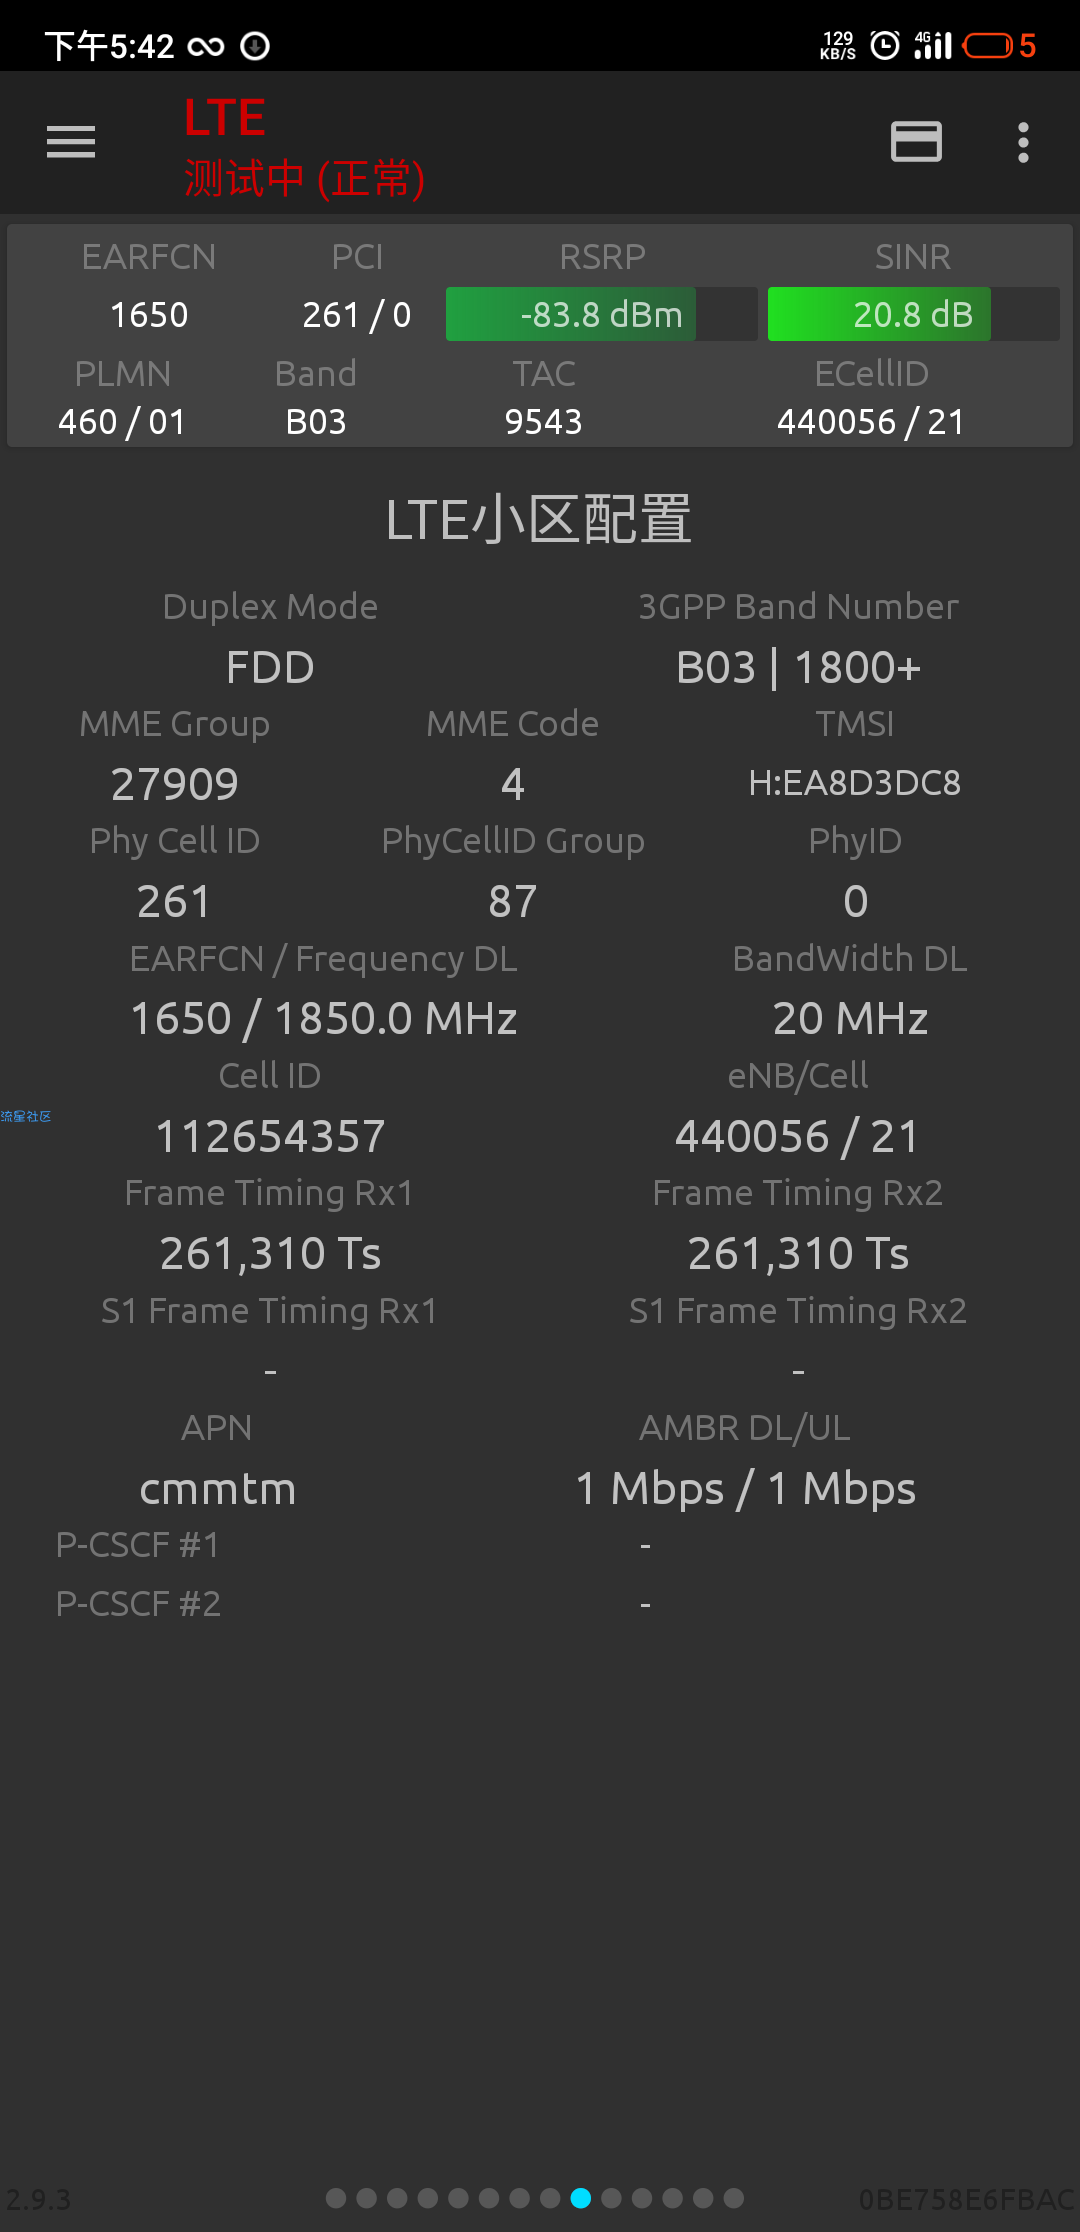
Task: Open the hamburger navigation menu
Action: click(71, 142)
